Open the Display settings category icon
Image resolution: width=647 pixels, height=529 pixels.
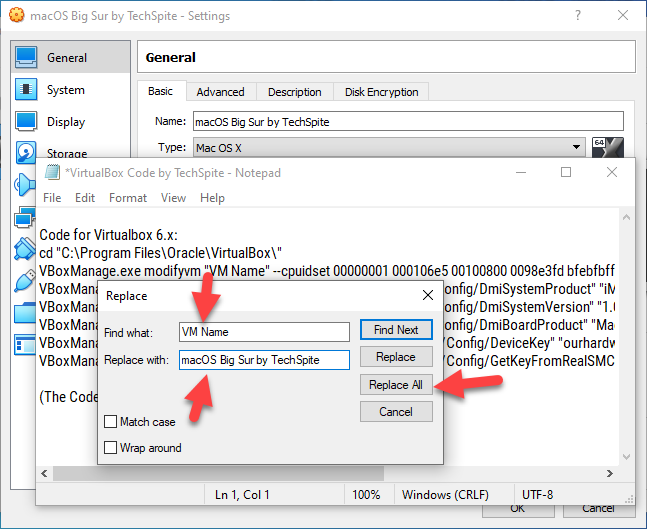click(26, 122)
